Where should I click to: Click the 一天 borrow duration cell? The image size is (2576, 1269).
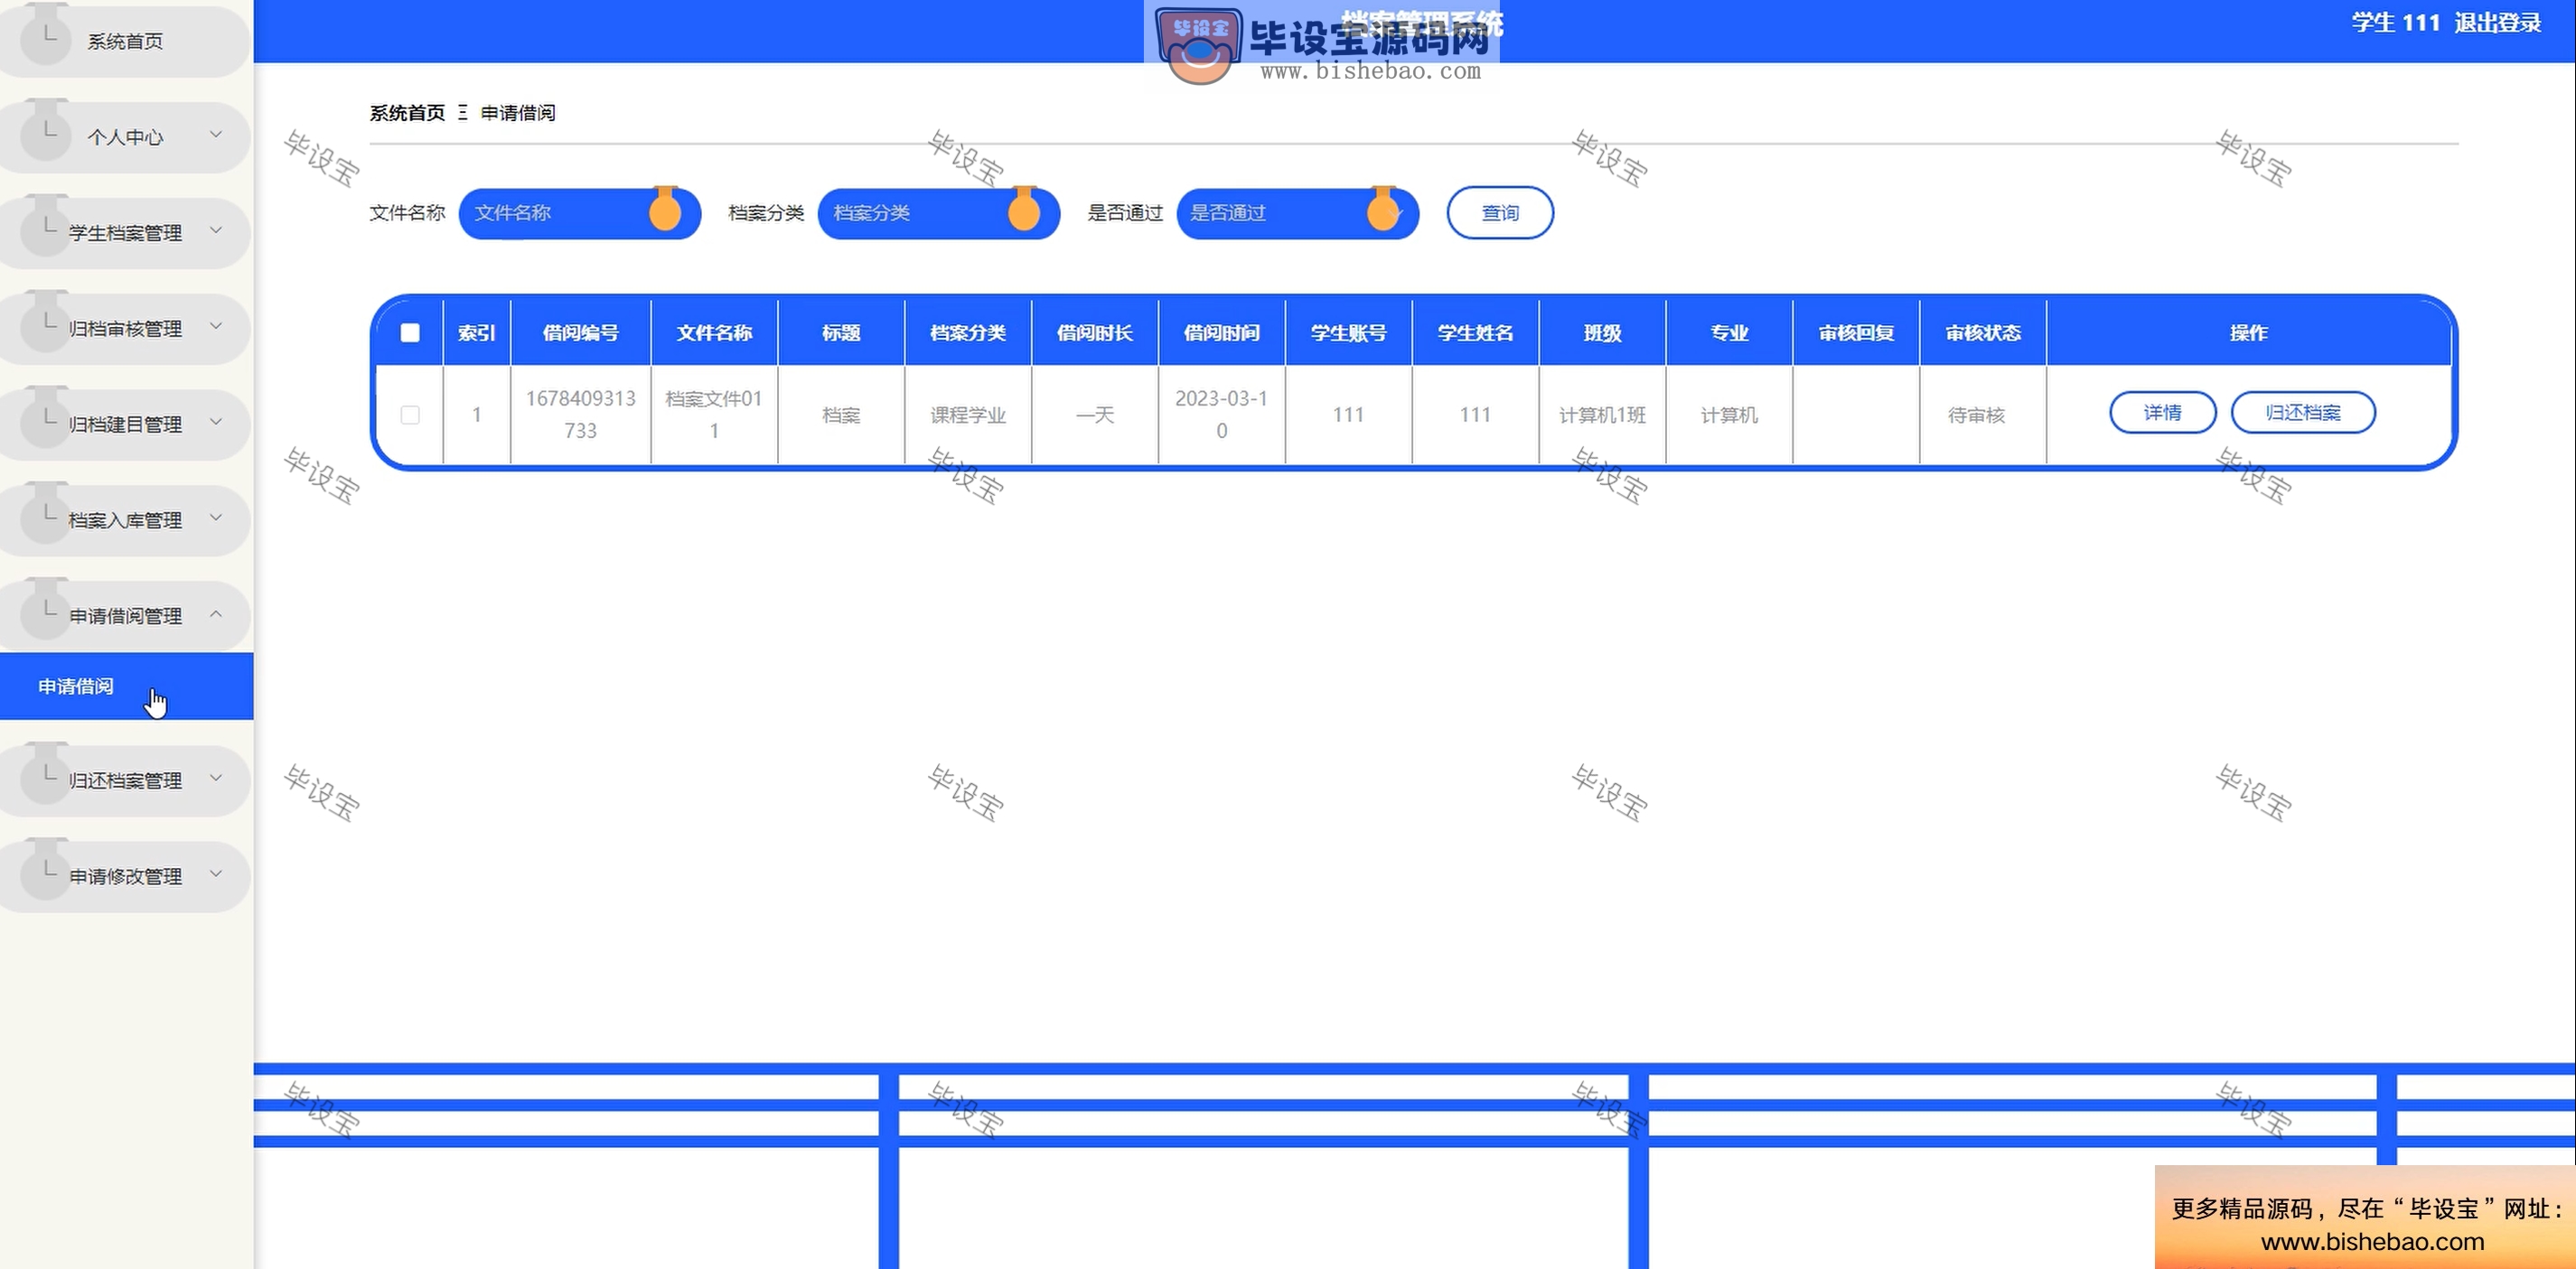(1095, 415)
